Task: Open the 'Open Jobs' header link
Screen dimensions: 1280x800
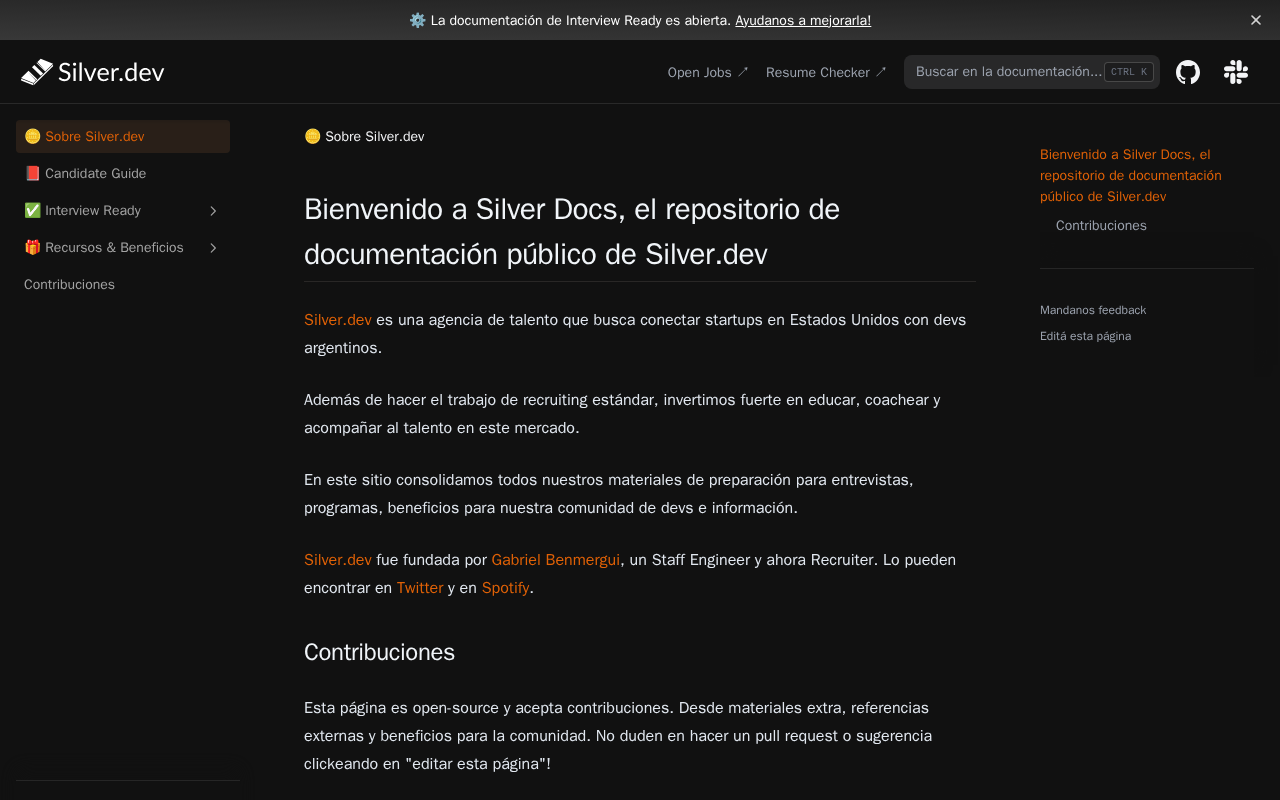Action: (708, 72)
